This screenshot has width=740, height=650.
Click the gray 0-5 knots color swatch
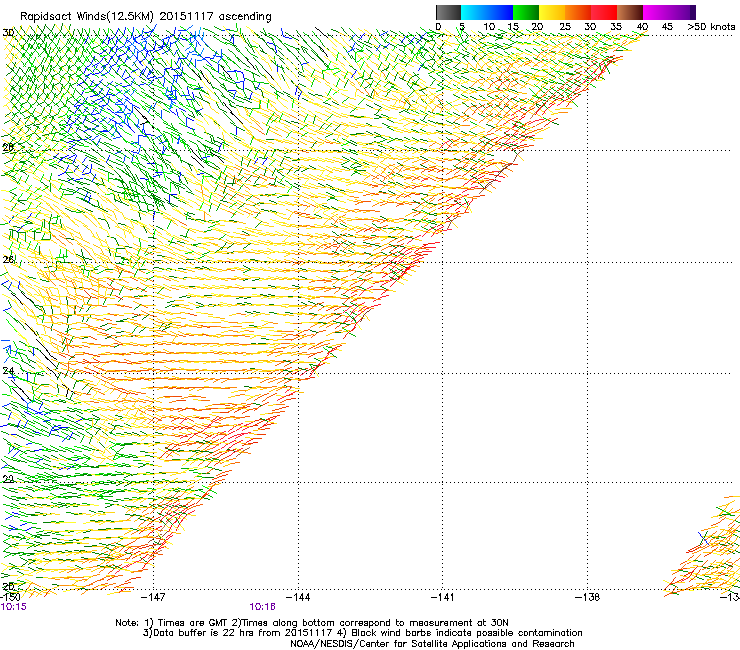click(448, 12)
